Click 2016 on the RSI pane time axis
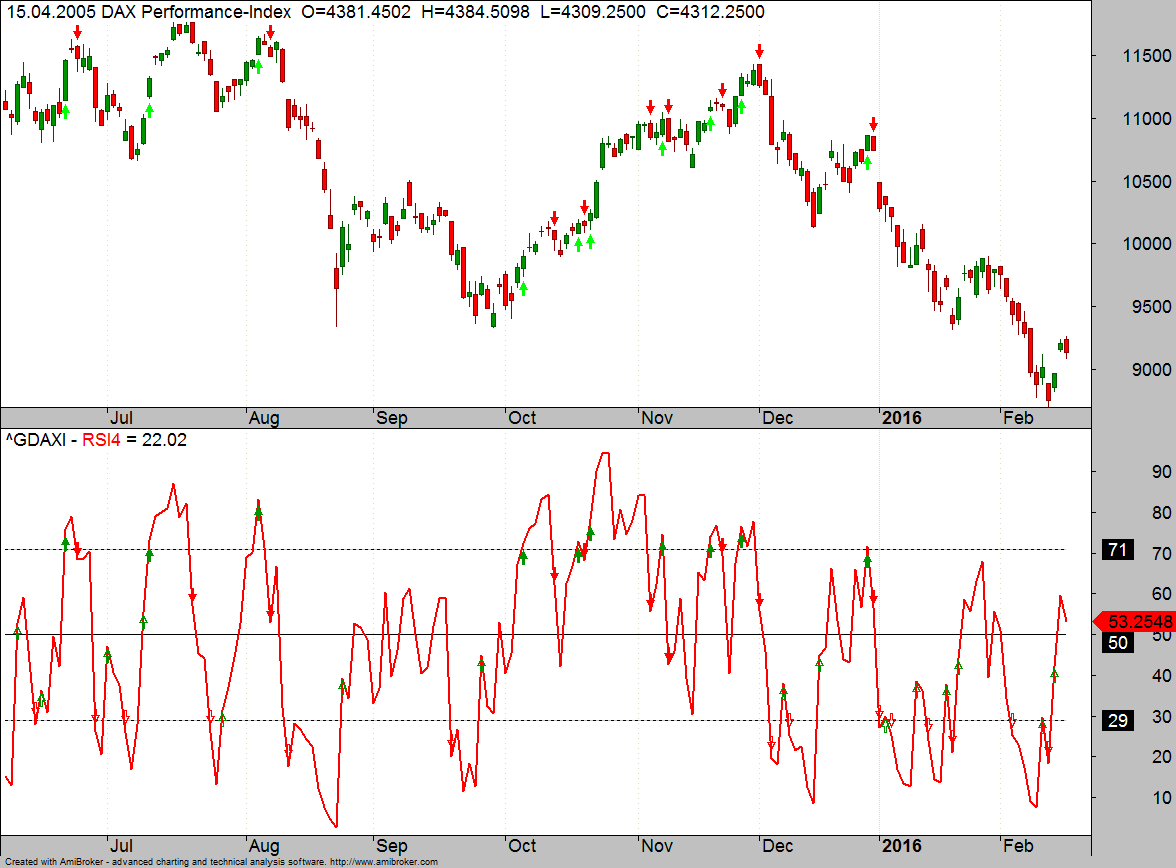 [902, 845]
